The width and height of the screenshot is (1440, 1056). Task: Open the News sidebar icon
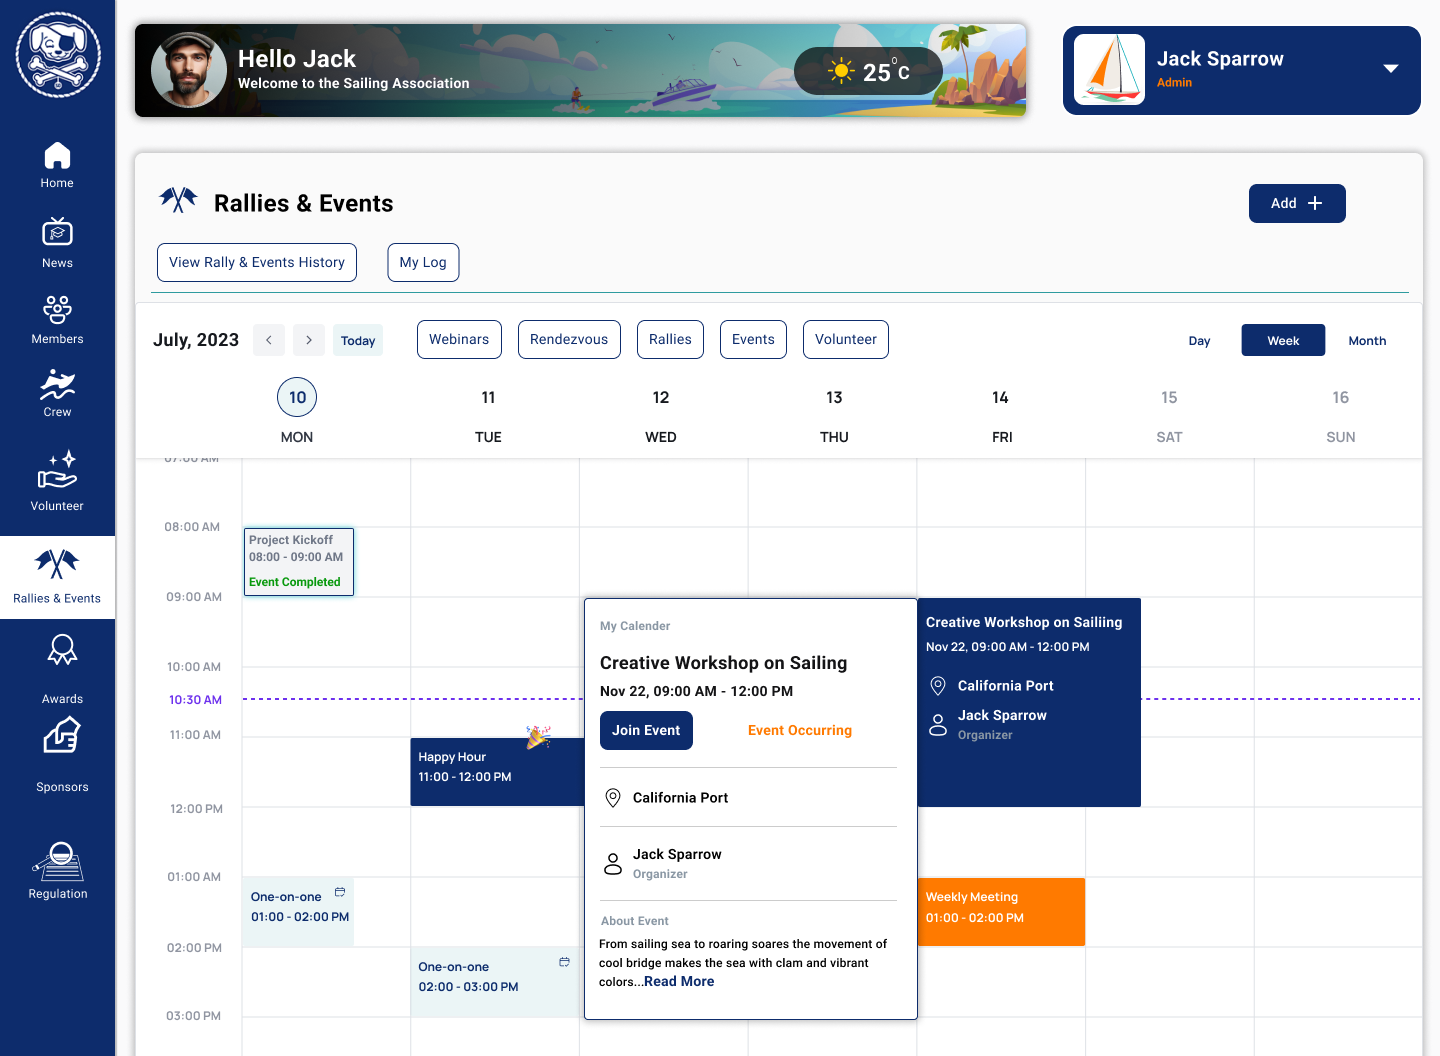[57, 232]
